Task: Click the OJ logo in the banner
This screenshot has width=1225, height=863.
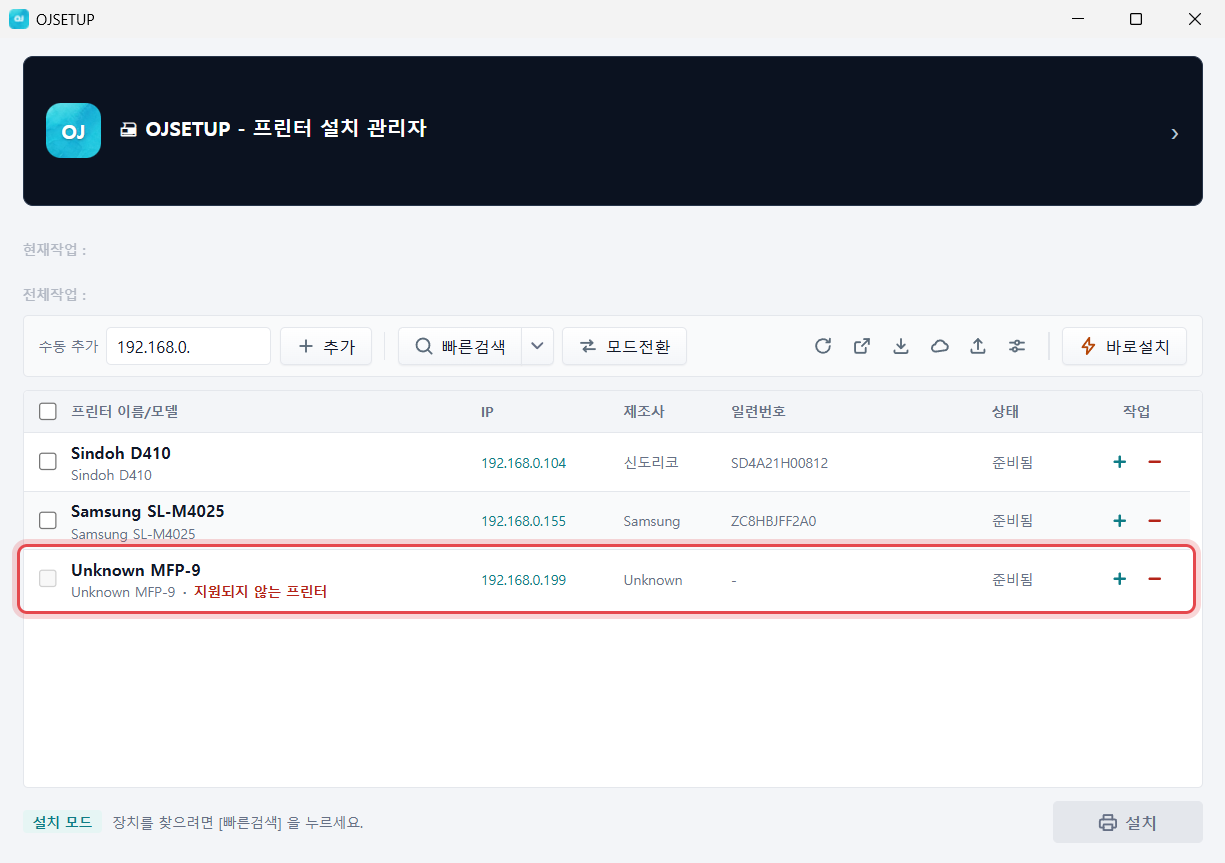Action: click(x=73, y=131)
